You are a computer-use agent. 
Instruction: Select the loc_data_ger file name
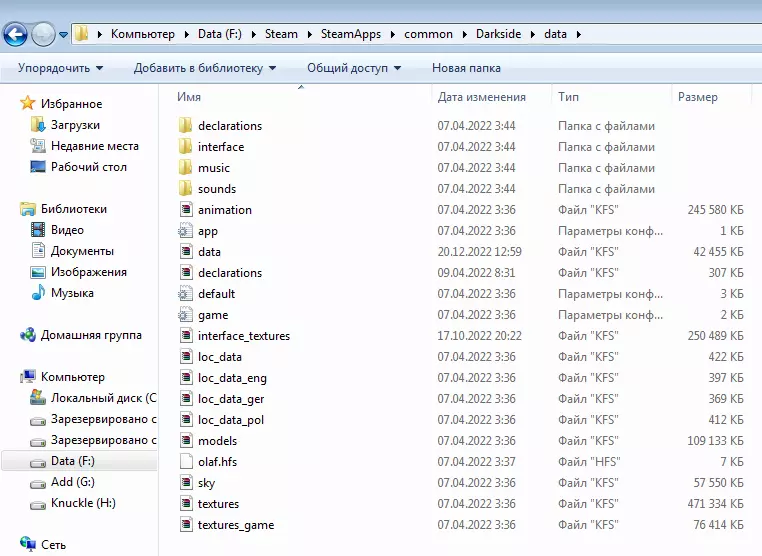pos(231,399)
